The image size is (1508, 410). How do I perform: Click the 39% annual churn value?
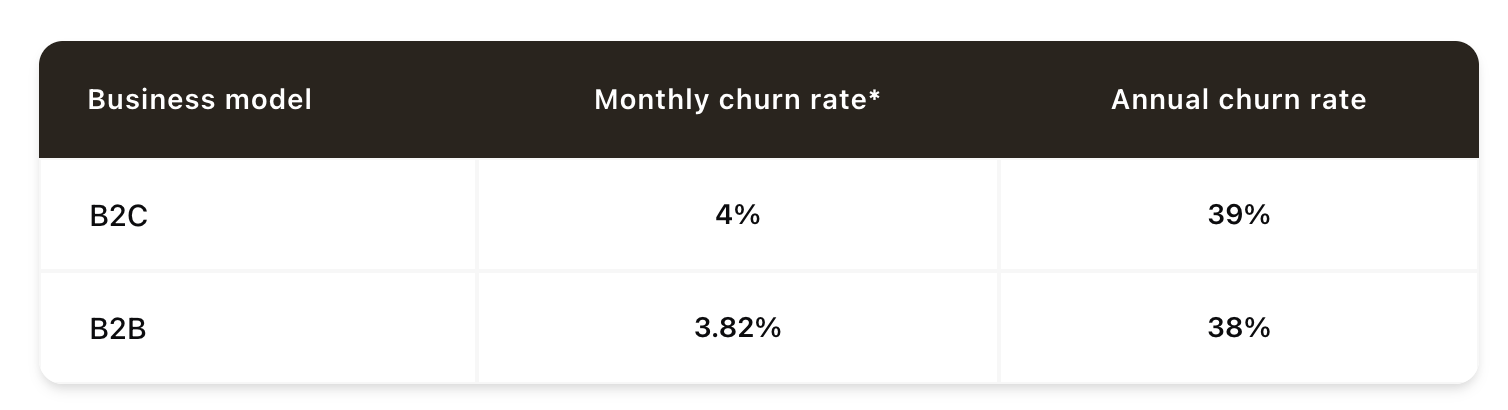point(1238,215)
